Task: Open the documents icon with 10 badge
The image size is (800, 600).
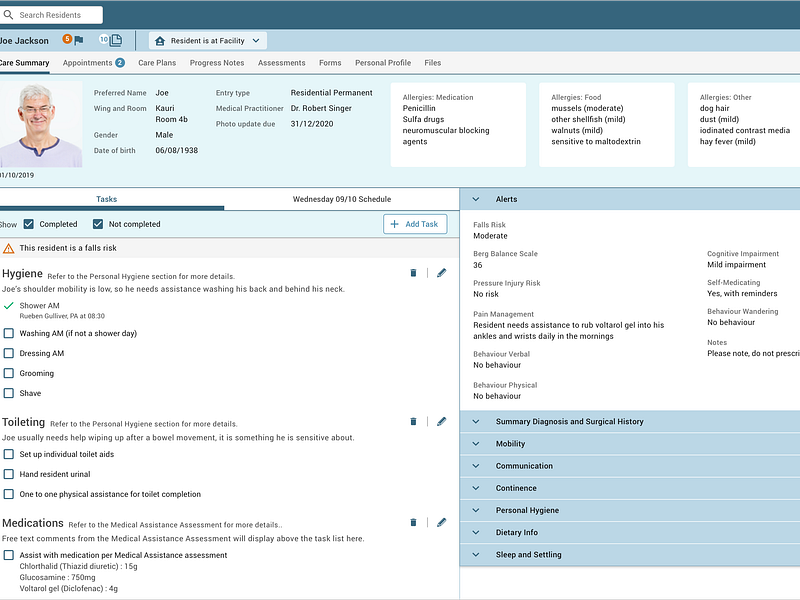Action: click(111, 40)
